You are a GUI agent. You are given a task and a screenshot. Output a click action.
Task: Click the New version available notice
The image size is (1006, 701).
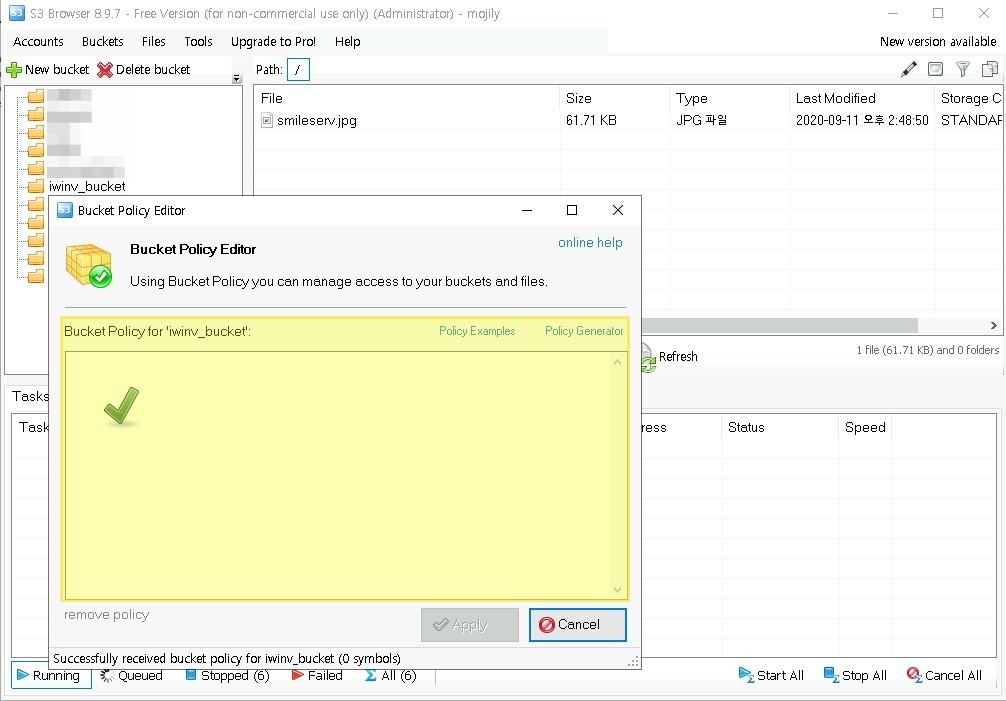938,42
